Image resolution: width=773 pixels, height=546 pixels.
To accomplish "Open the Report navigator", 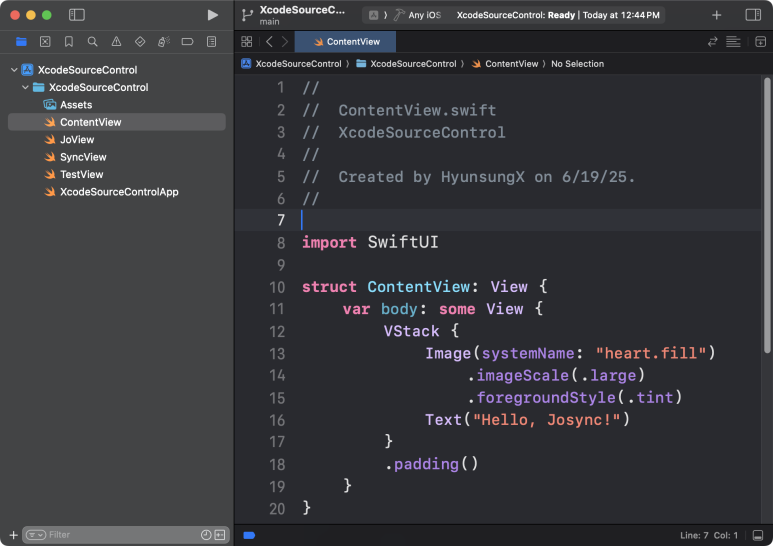I will click(x=211, y=42).
